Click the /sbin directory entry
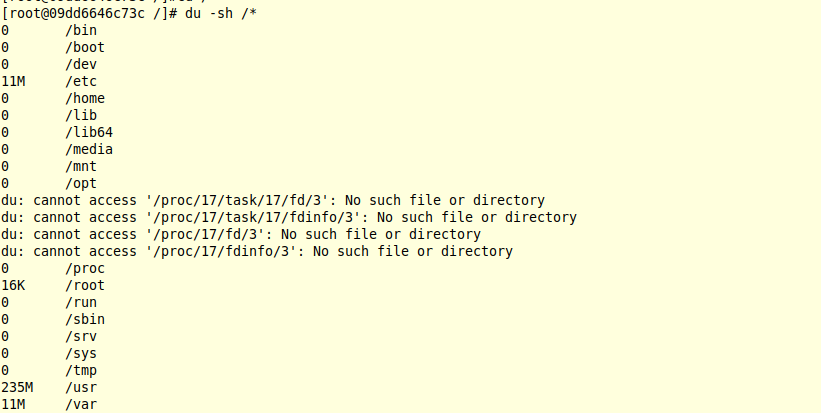The image size is (821, 413). pos(85,319)
